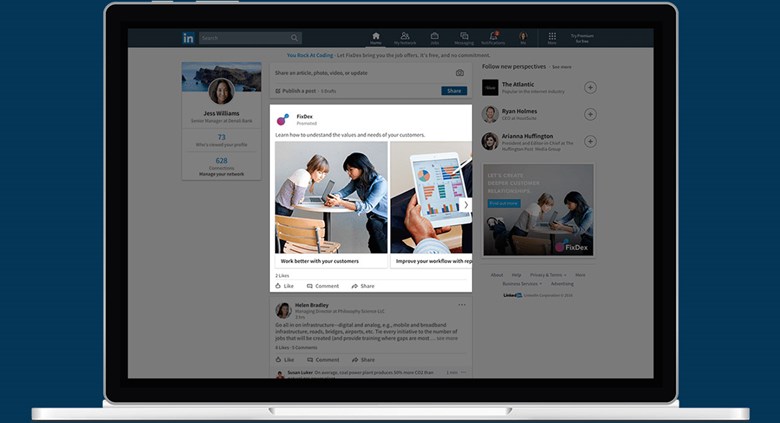Click the Try Premium for free link
The image size is (780, 423).
(582, 38)
